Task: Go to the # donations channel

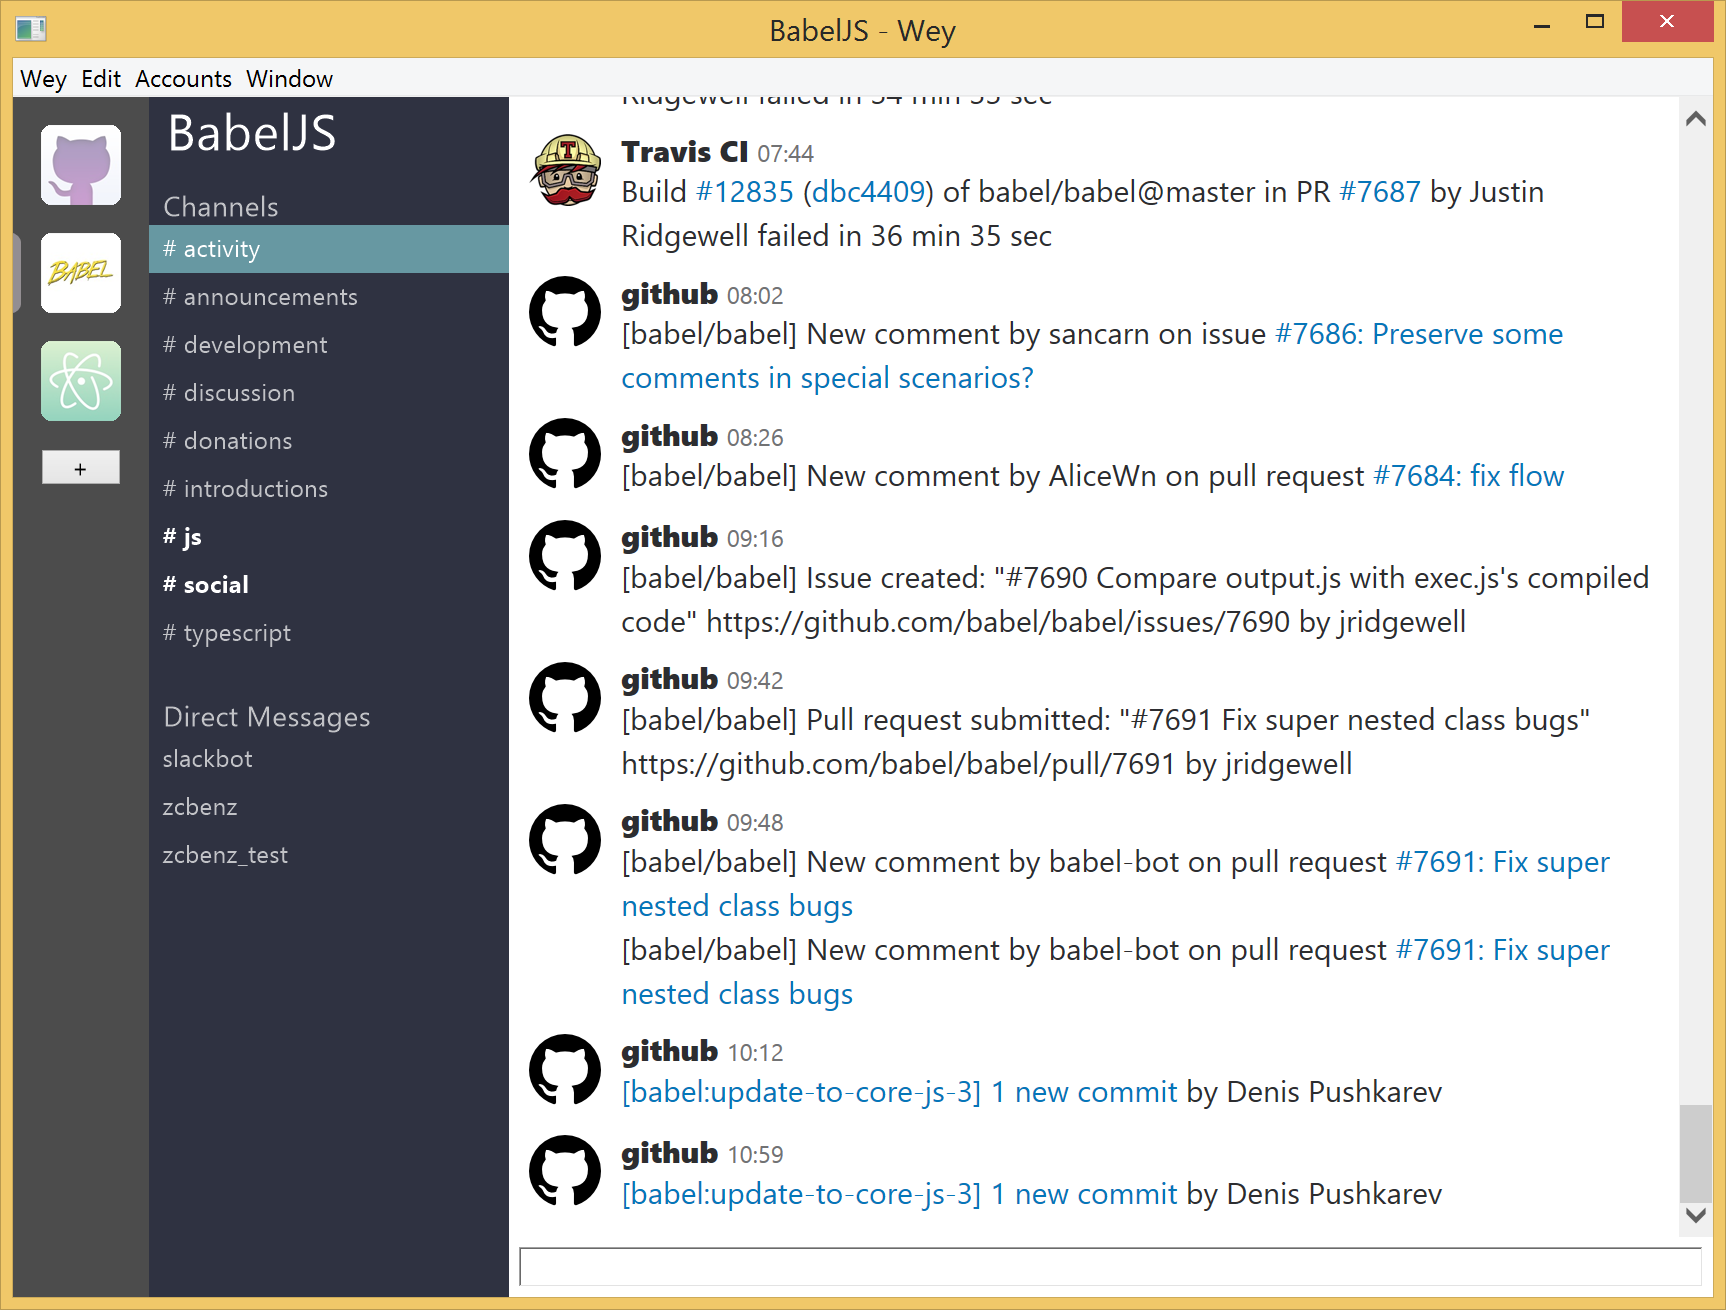Action: (x=329, y=441)
